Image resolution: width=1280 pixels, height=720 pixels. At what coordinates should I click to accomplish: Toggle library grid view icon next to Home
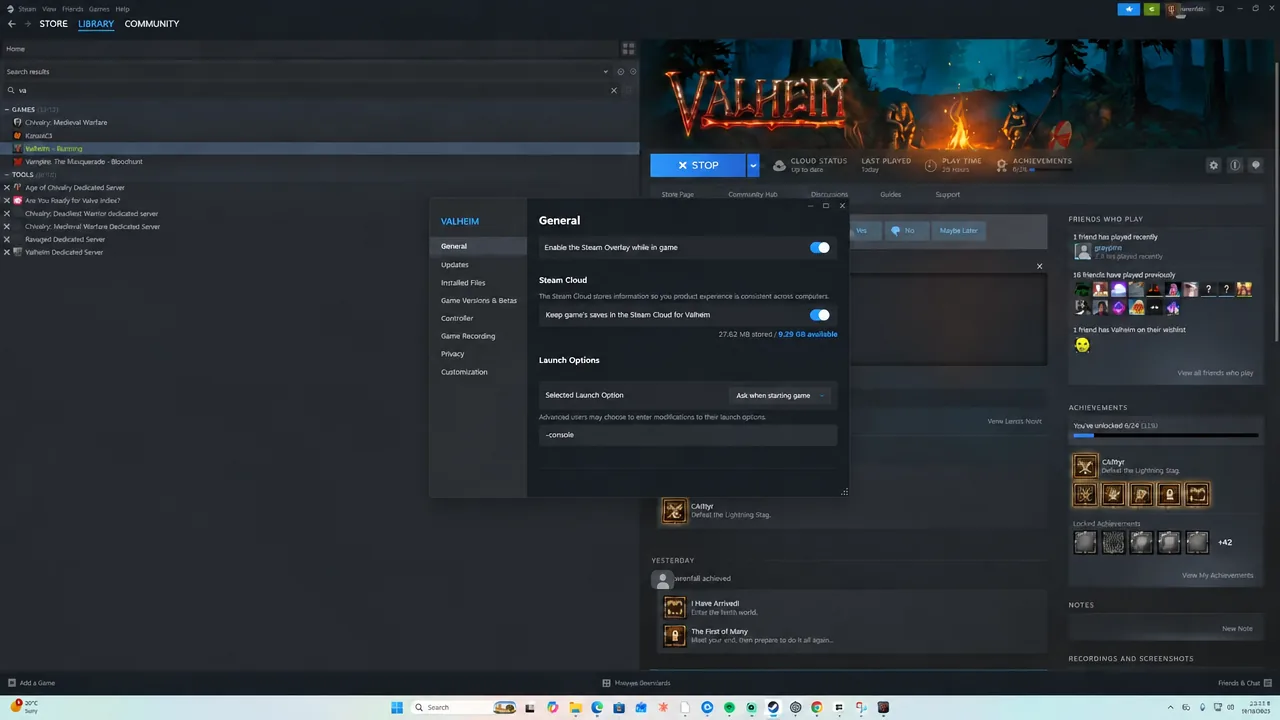pyautogui.click(x=629, y=48)
